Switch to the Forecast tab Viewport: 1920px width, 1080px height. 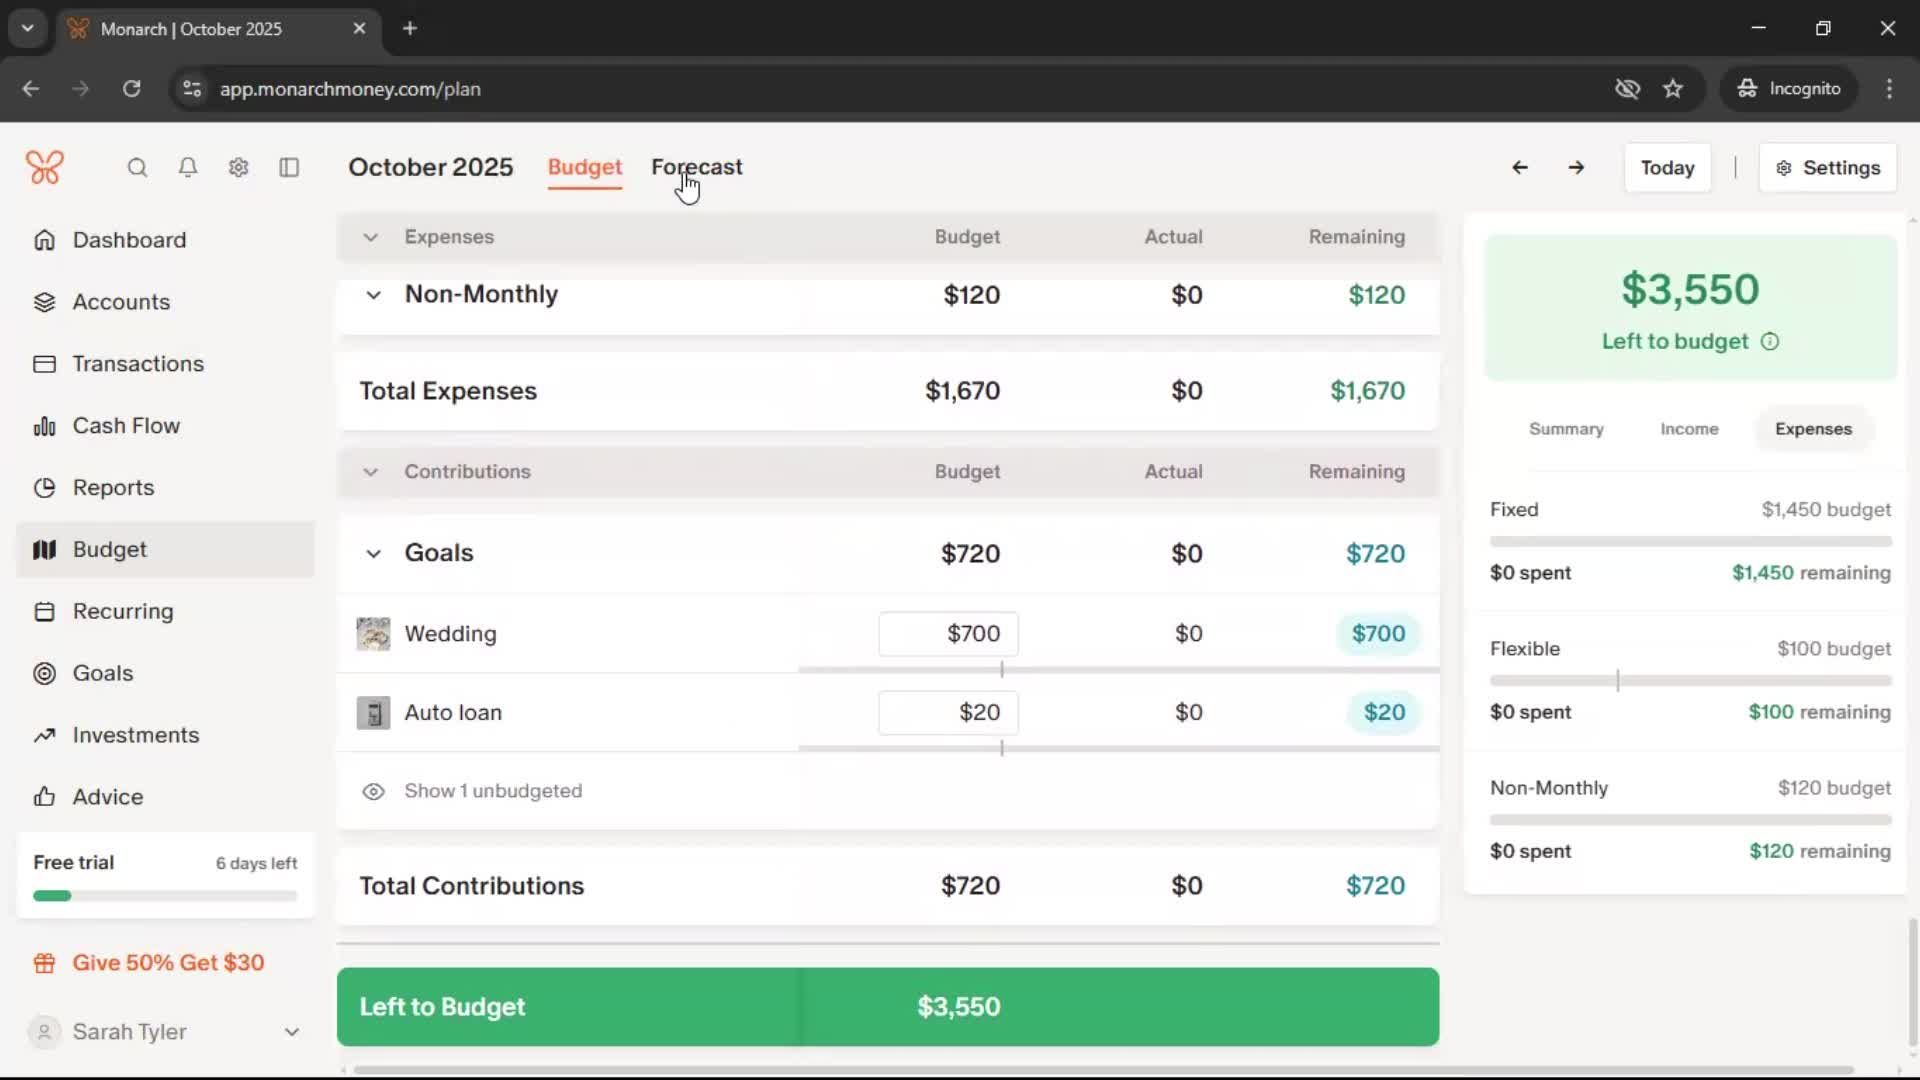697,168
